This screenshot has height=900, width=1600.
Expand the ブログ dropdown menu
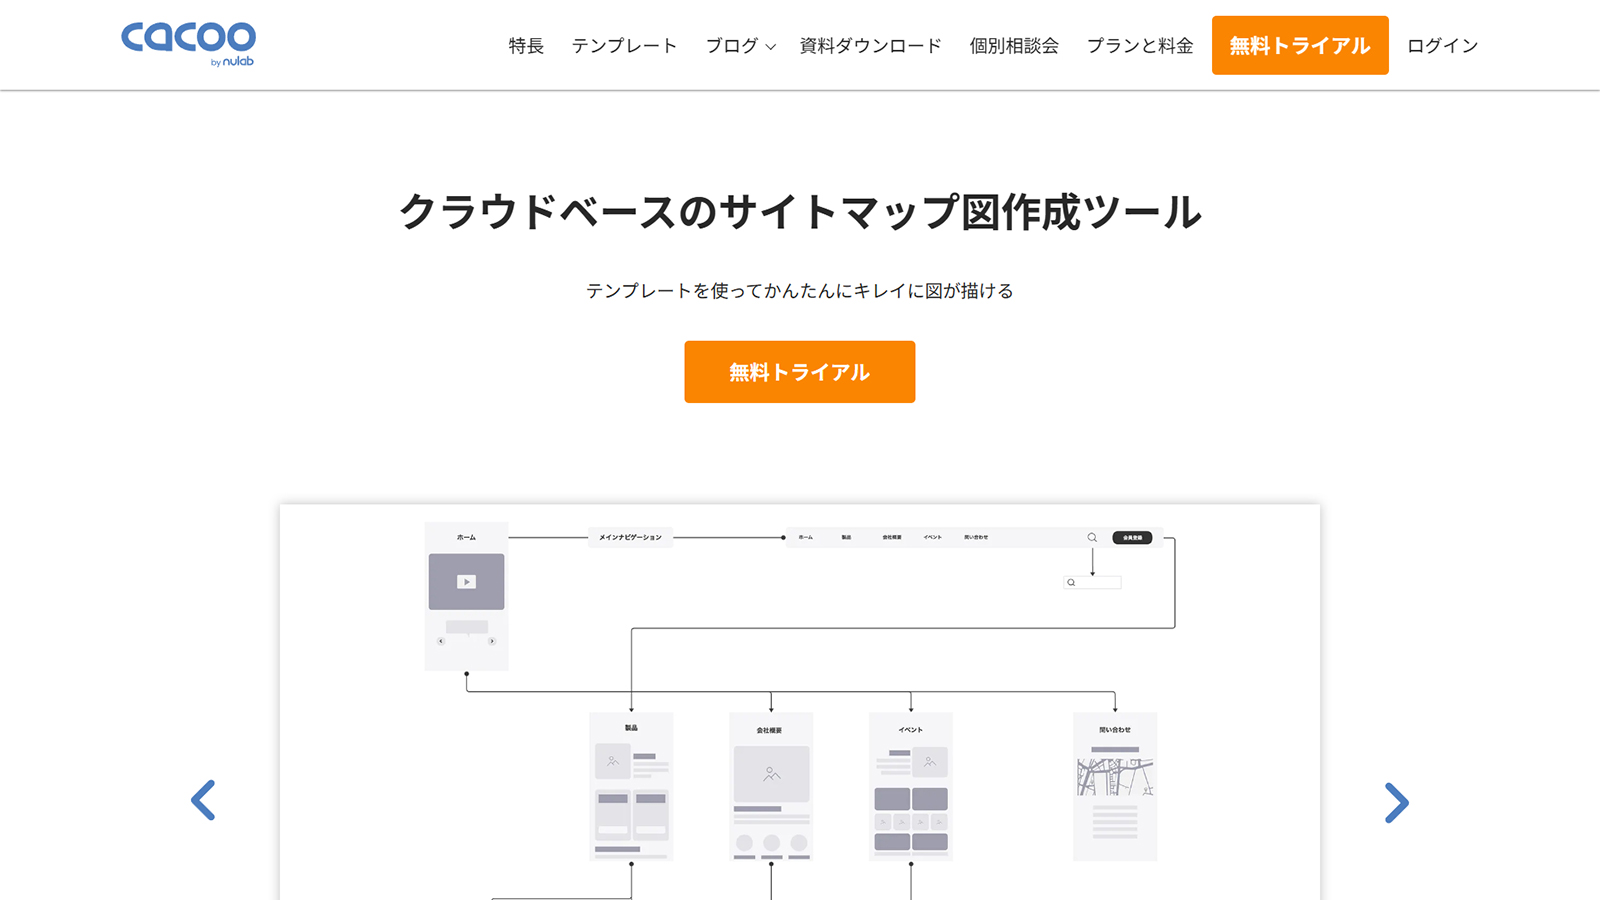pyautogui.click(x=740, y=46)
